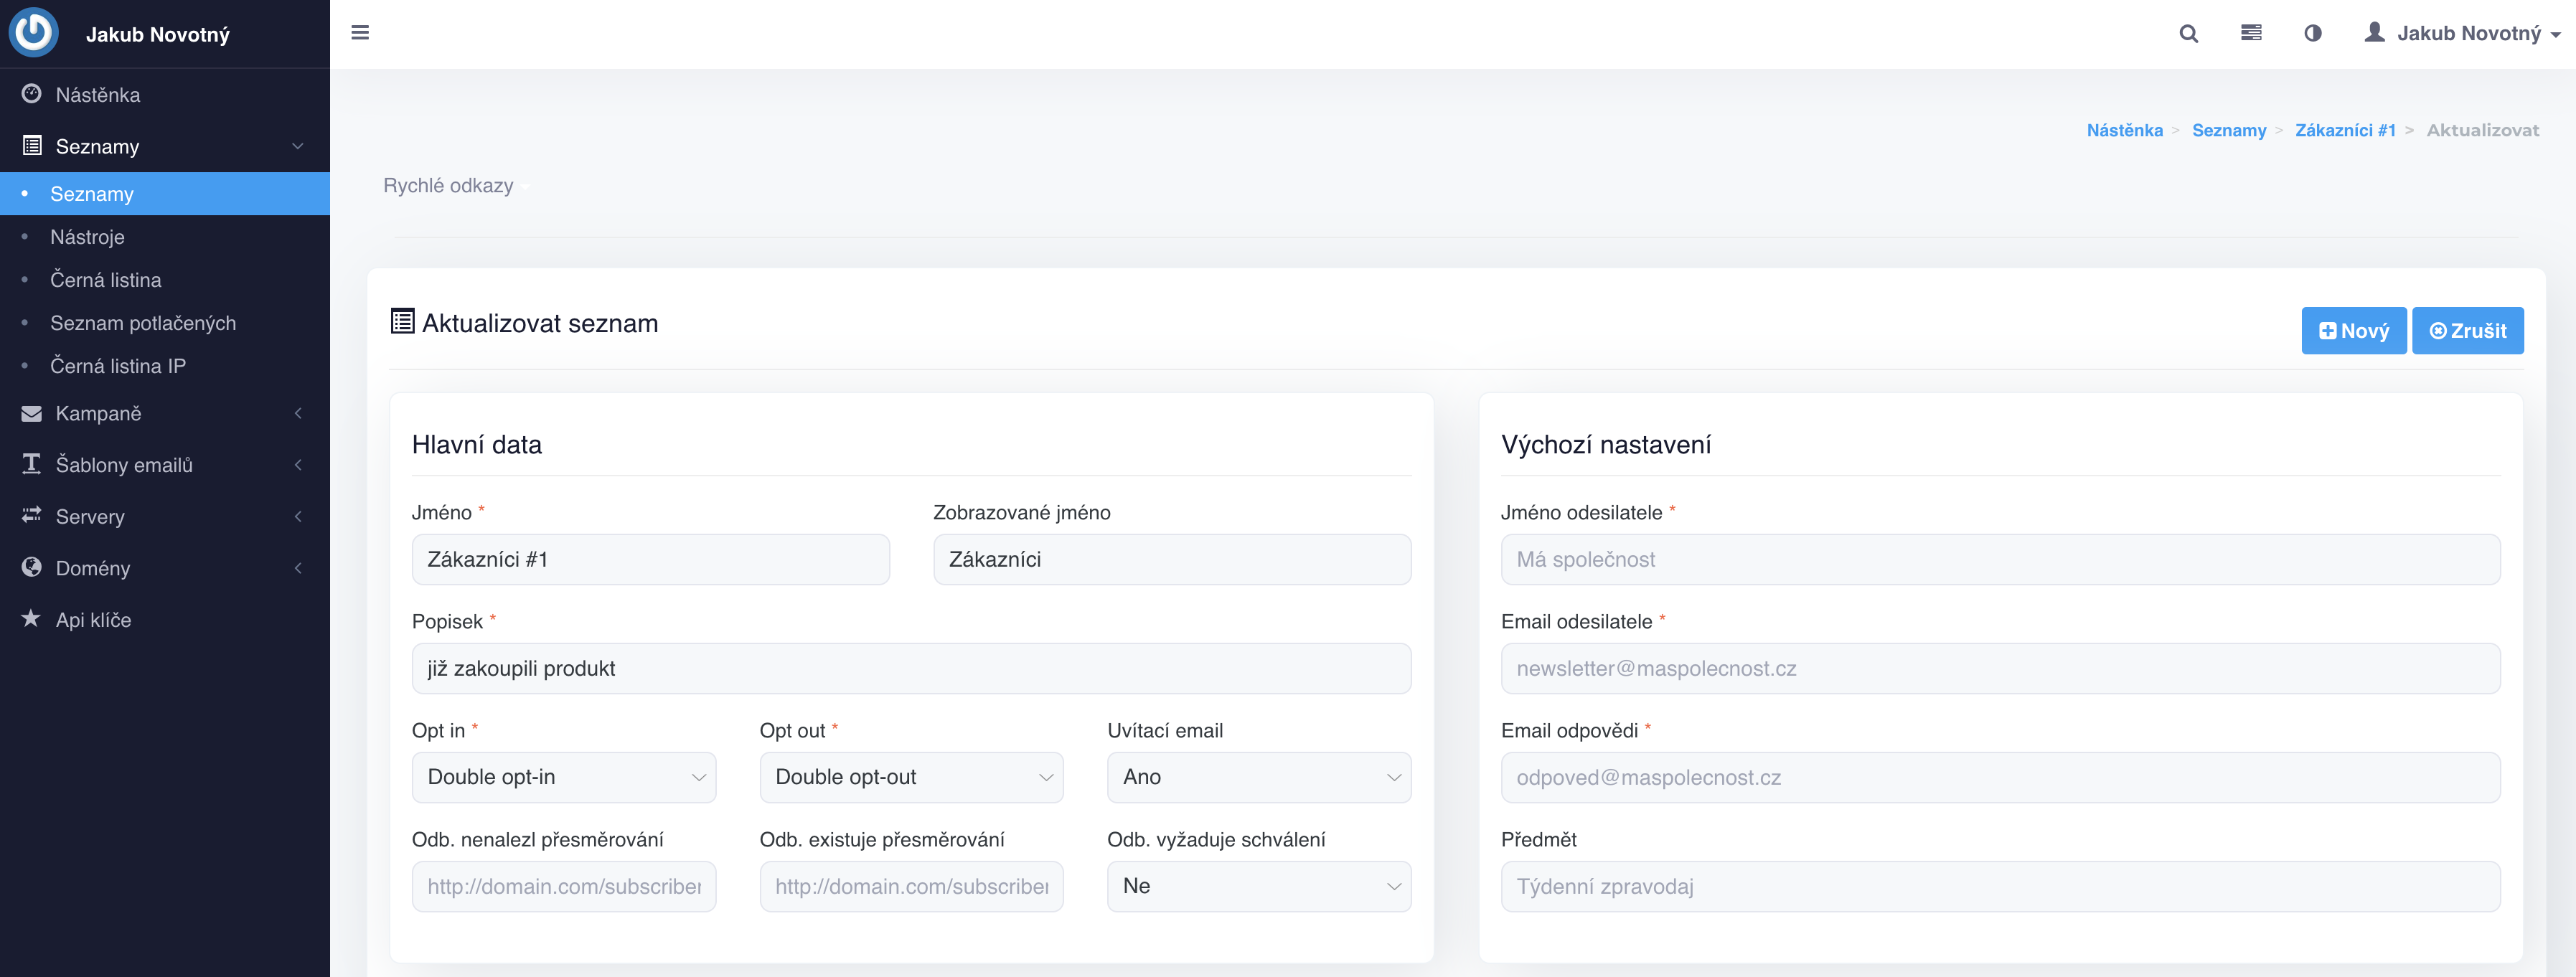Click the Zobrazované jméno input field
Image resolution: width=2576 pixels, height=977 pixels.
(x=1171, y=559)
